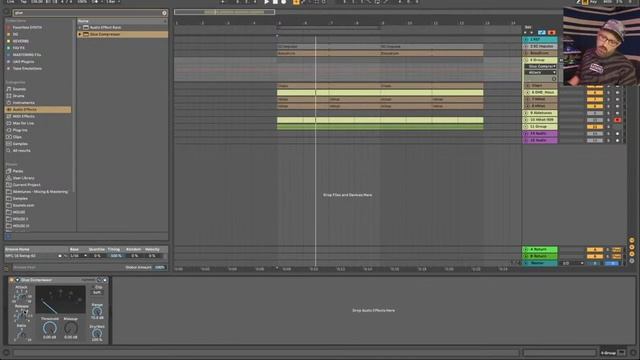Select the 1 KSP track header

click(540, 40)
